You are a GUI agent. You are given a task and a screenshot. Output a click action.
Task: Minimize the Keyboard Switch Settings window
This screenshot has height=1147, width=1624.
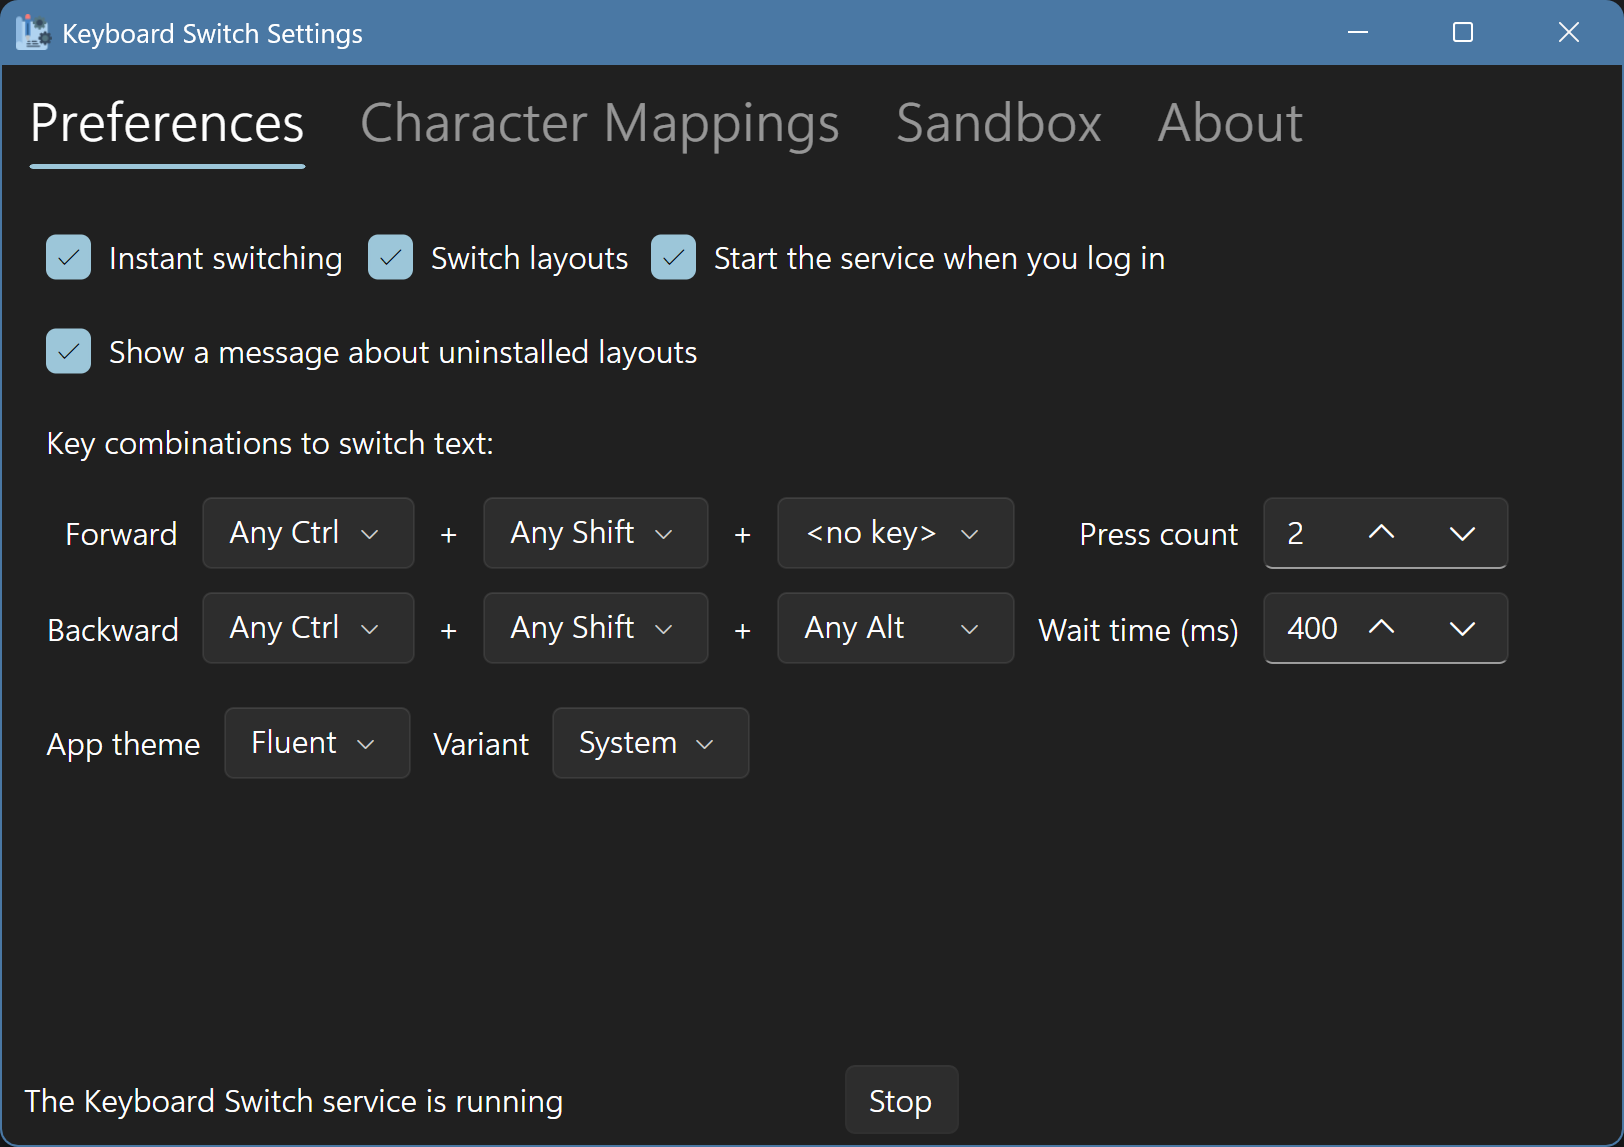coord(1358,33)
